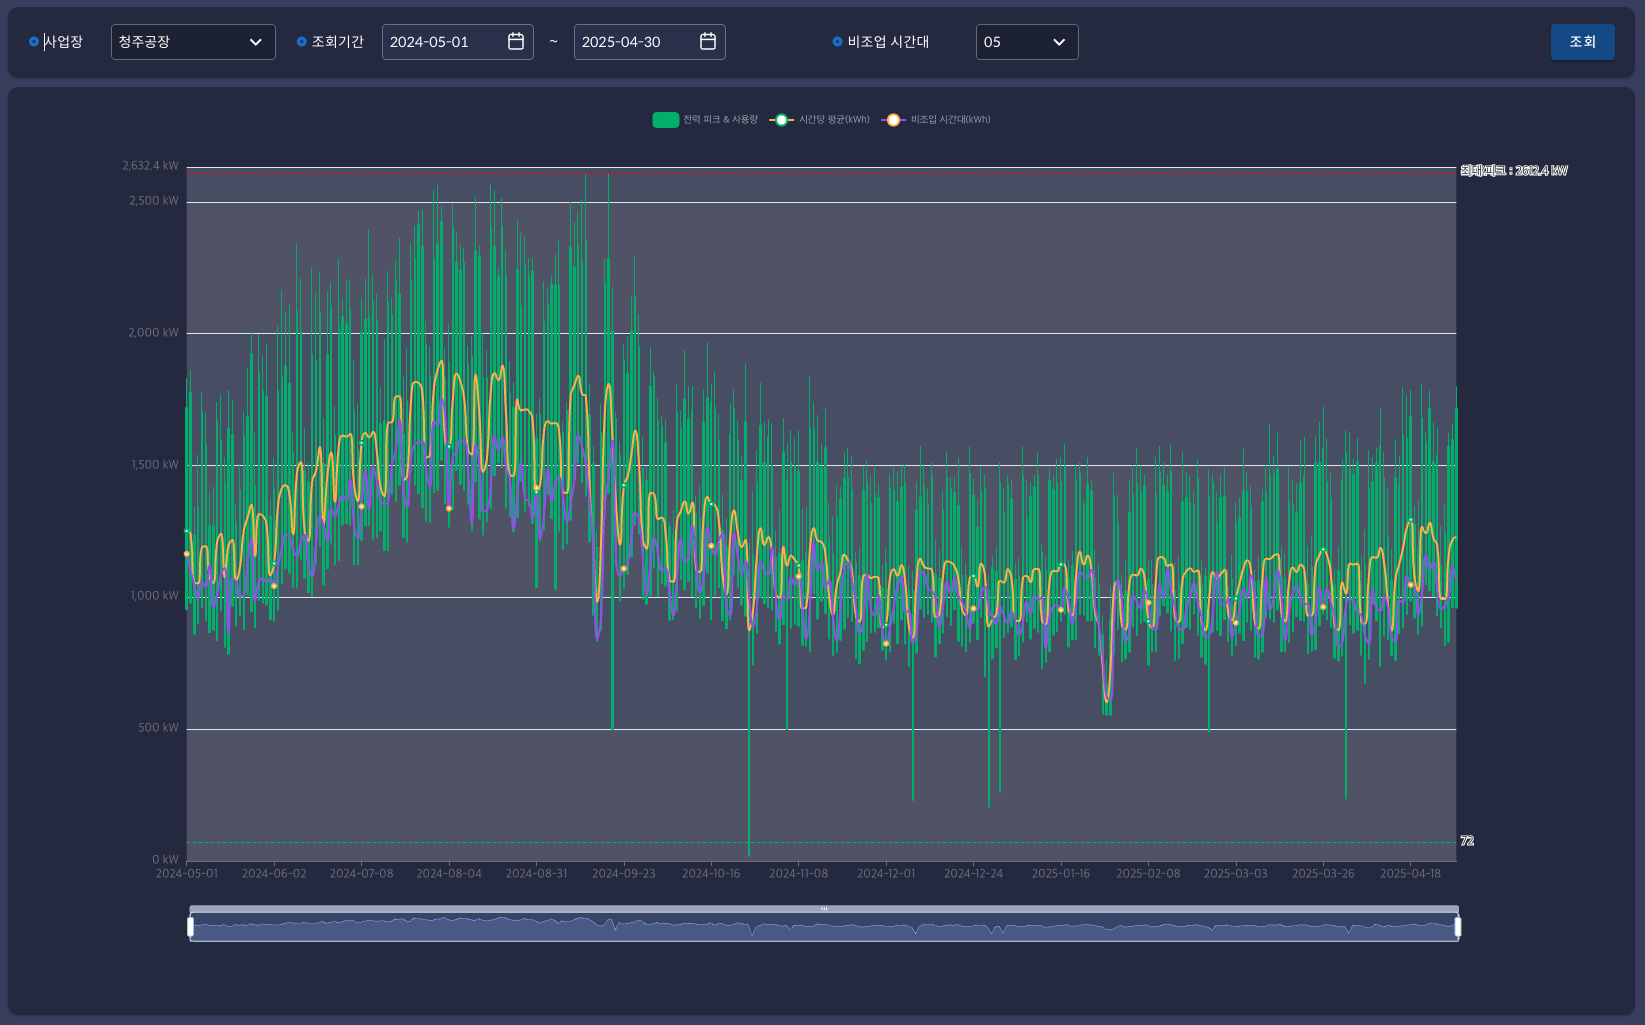Click the 비조업 시간대(kWh) legend marker icon

click(893, 120)
